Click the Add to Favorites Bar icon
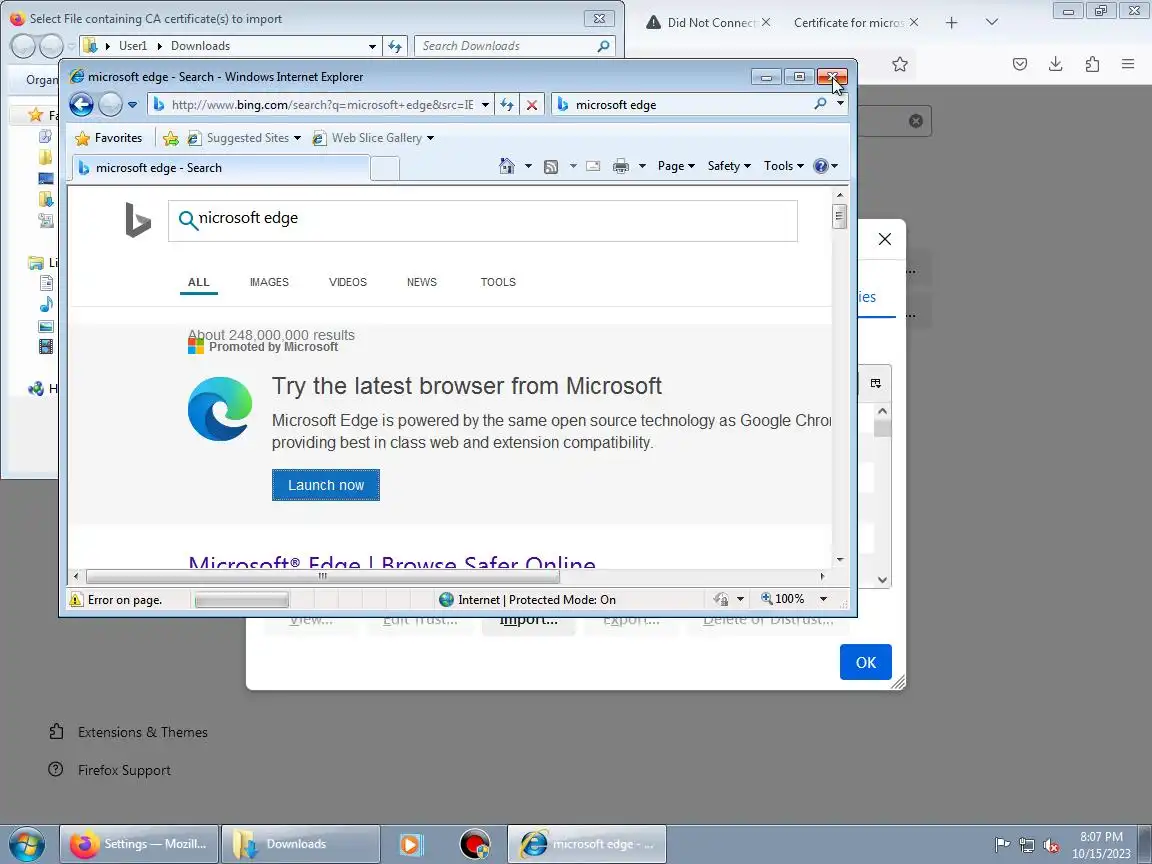The width and height of the screenshot is (1152, 864). 170,138
